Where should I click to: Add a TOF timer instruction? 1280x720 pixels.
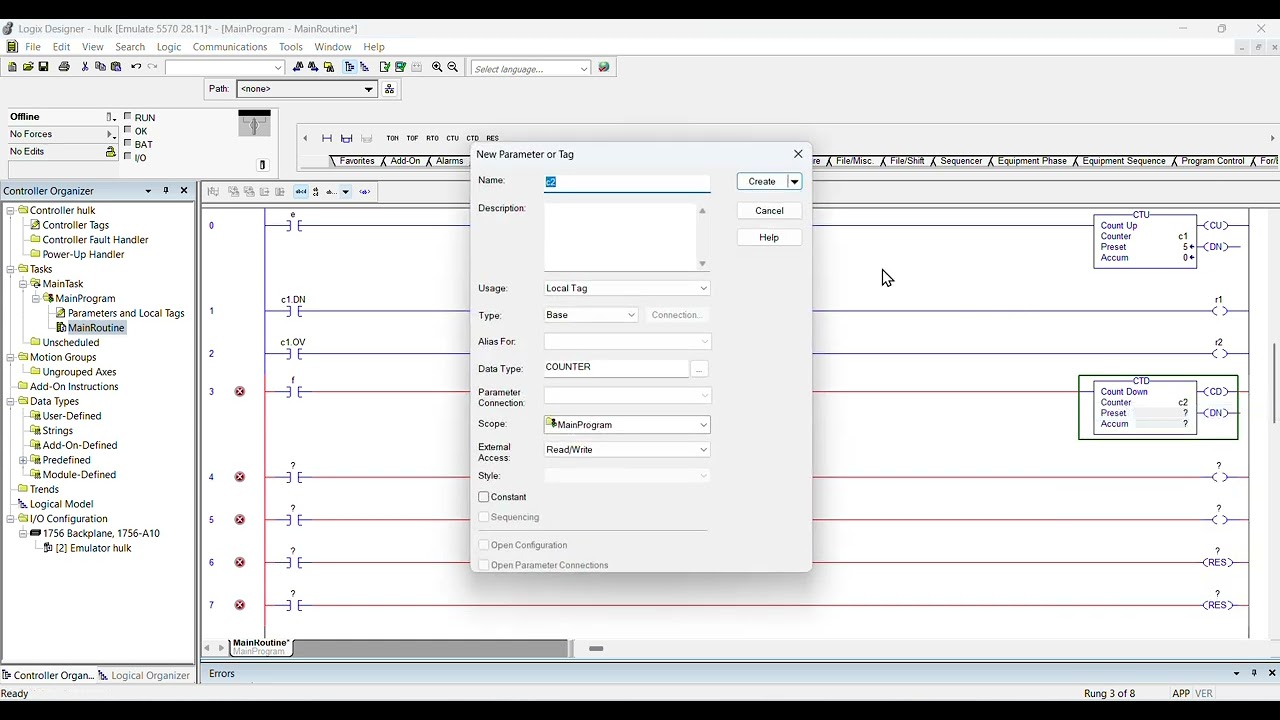tap(412, 138)
